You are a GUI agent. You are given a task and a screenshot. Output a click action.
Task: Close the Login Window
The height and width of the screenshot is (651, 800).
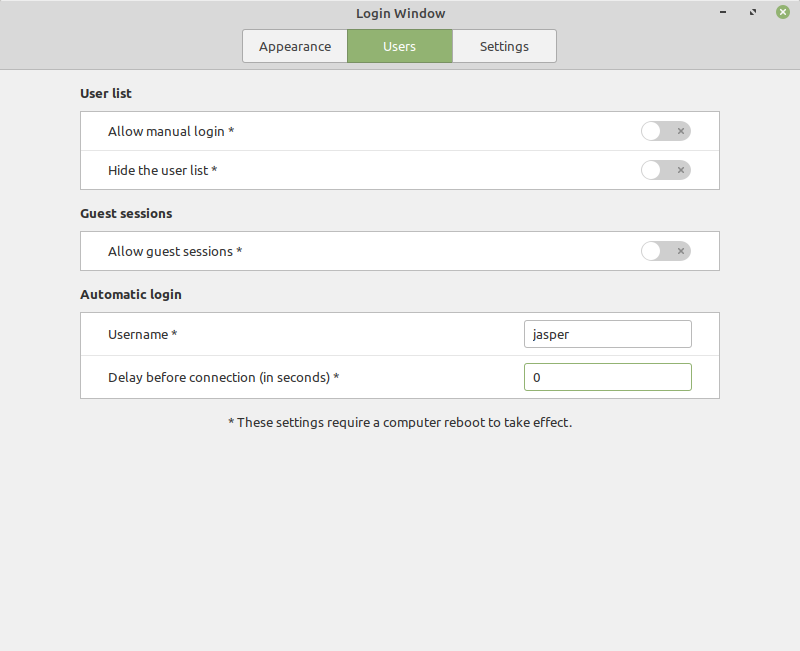(x=783, y=12)
